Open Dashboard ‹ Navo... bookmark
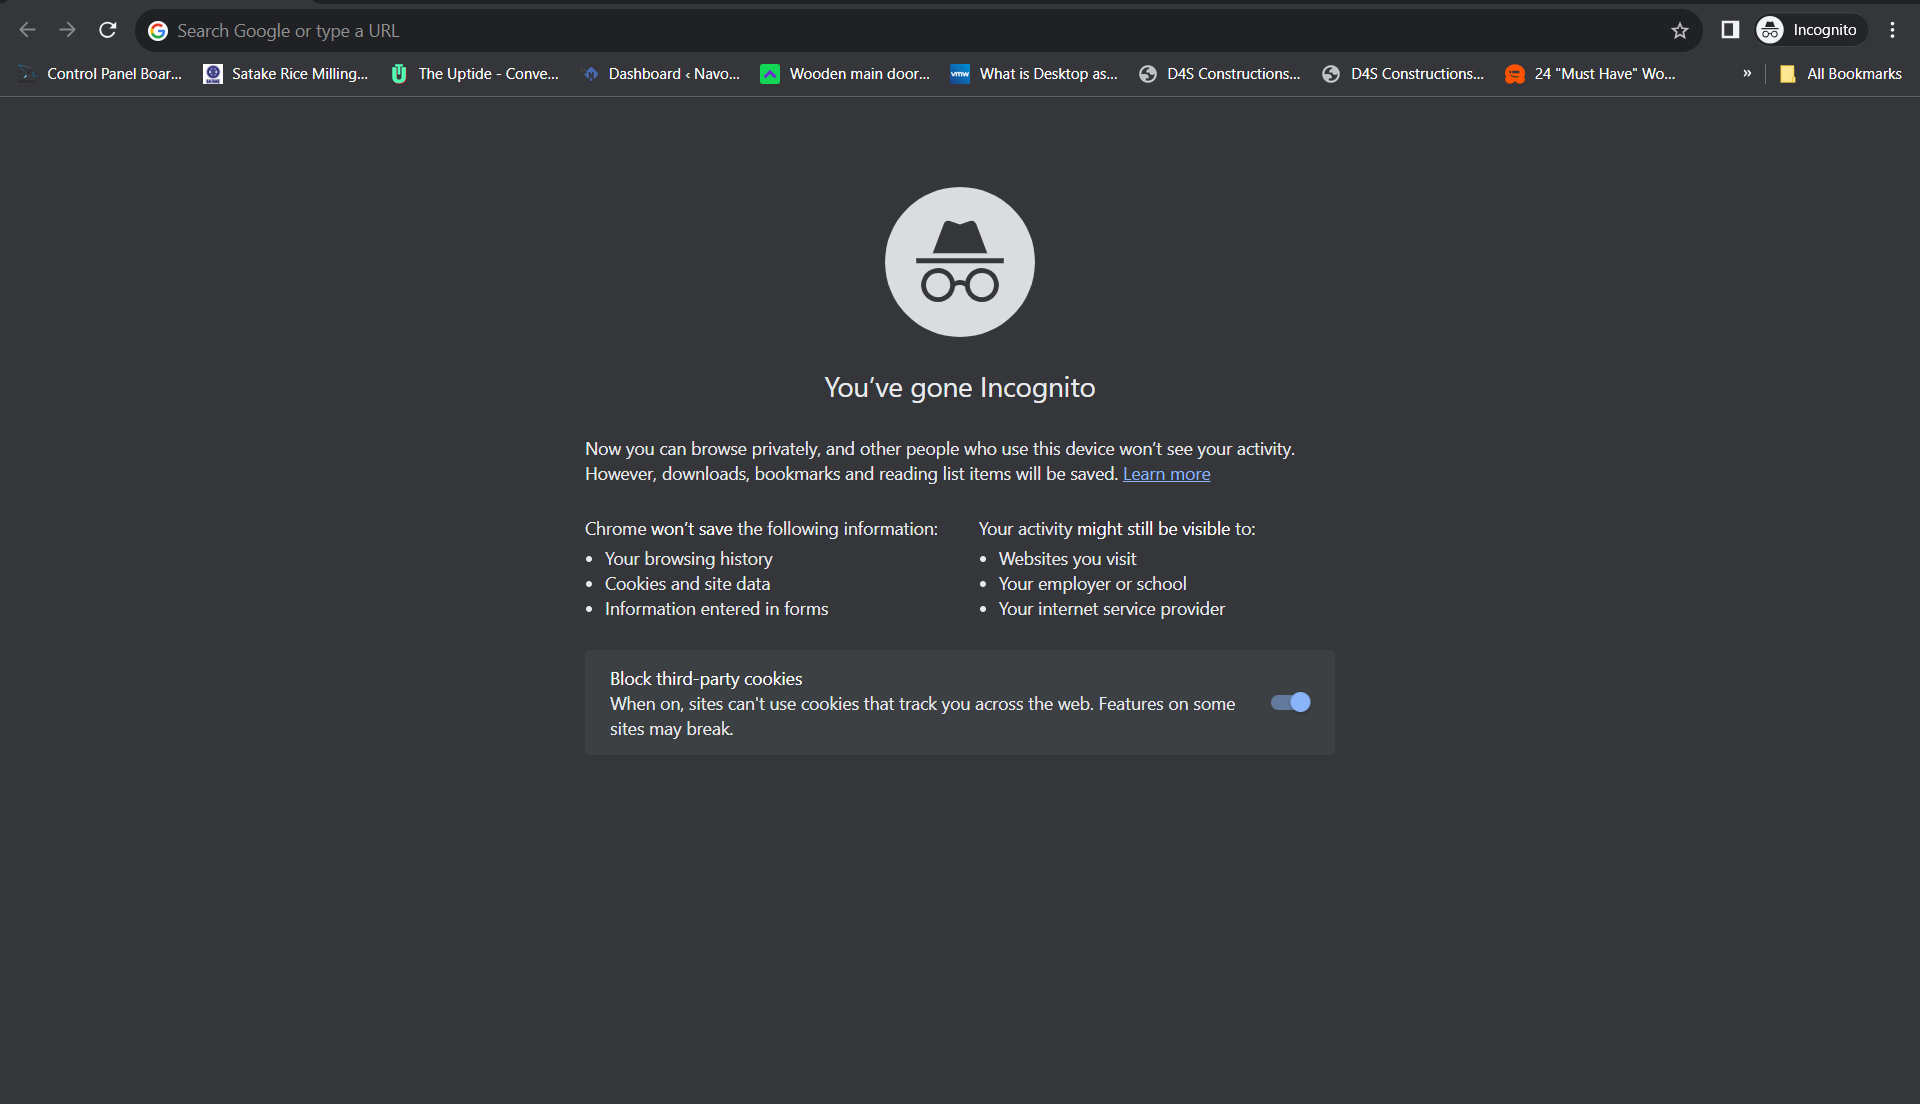Viewport: 1920px width, 1104px height. 662,74
